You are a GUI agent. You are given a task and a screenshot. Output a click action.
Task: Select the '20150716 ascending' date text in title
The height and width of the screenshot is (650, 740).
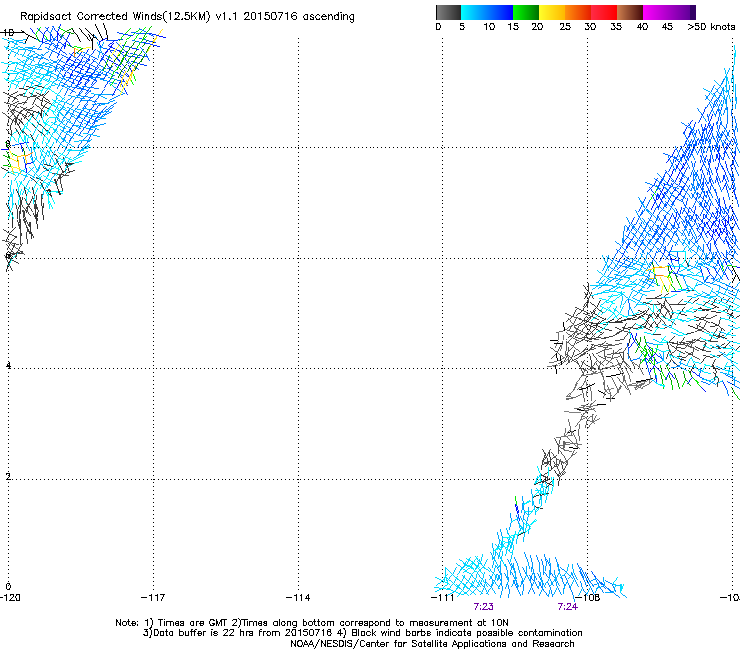click(299, 17)
